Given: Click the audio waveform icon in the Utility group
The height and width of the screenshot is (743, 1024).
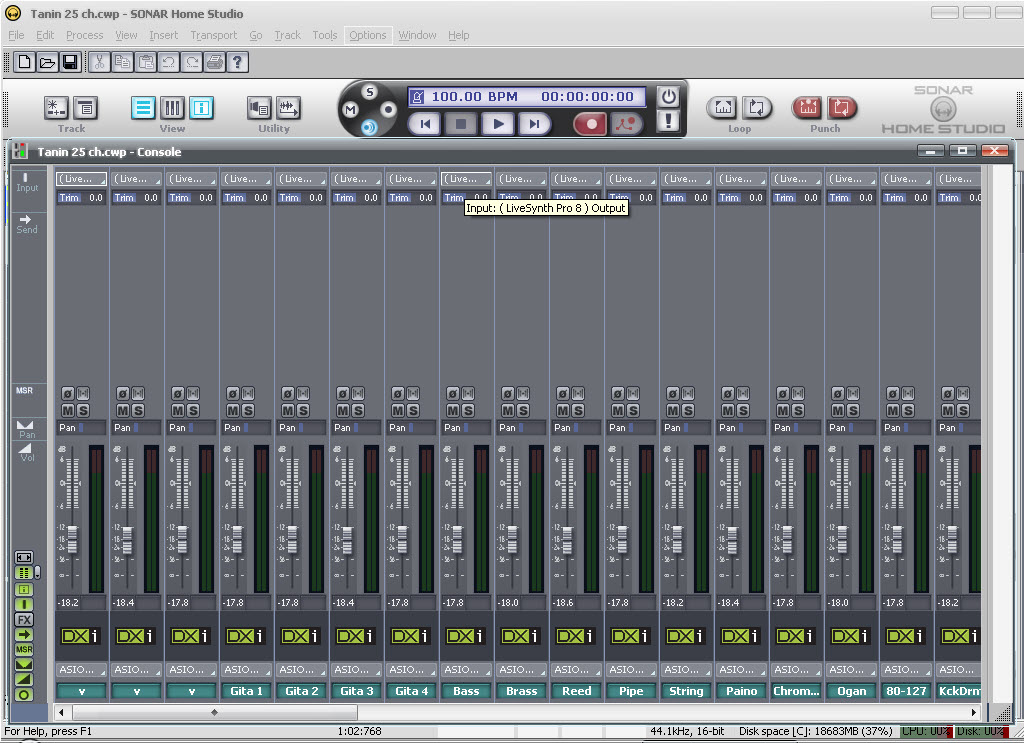Looking at the screenshot, I should [x=288, y=108].
